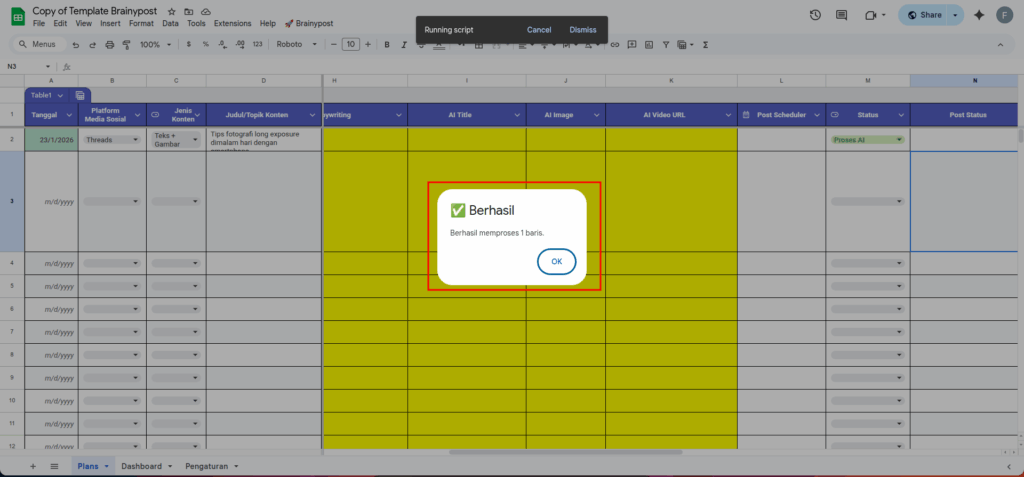Viewport: 1024px width, 477px height.
Task: Click the Google Sheets home logo
Action: coord(17,15)
